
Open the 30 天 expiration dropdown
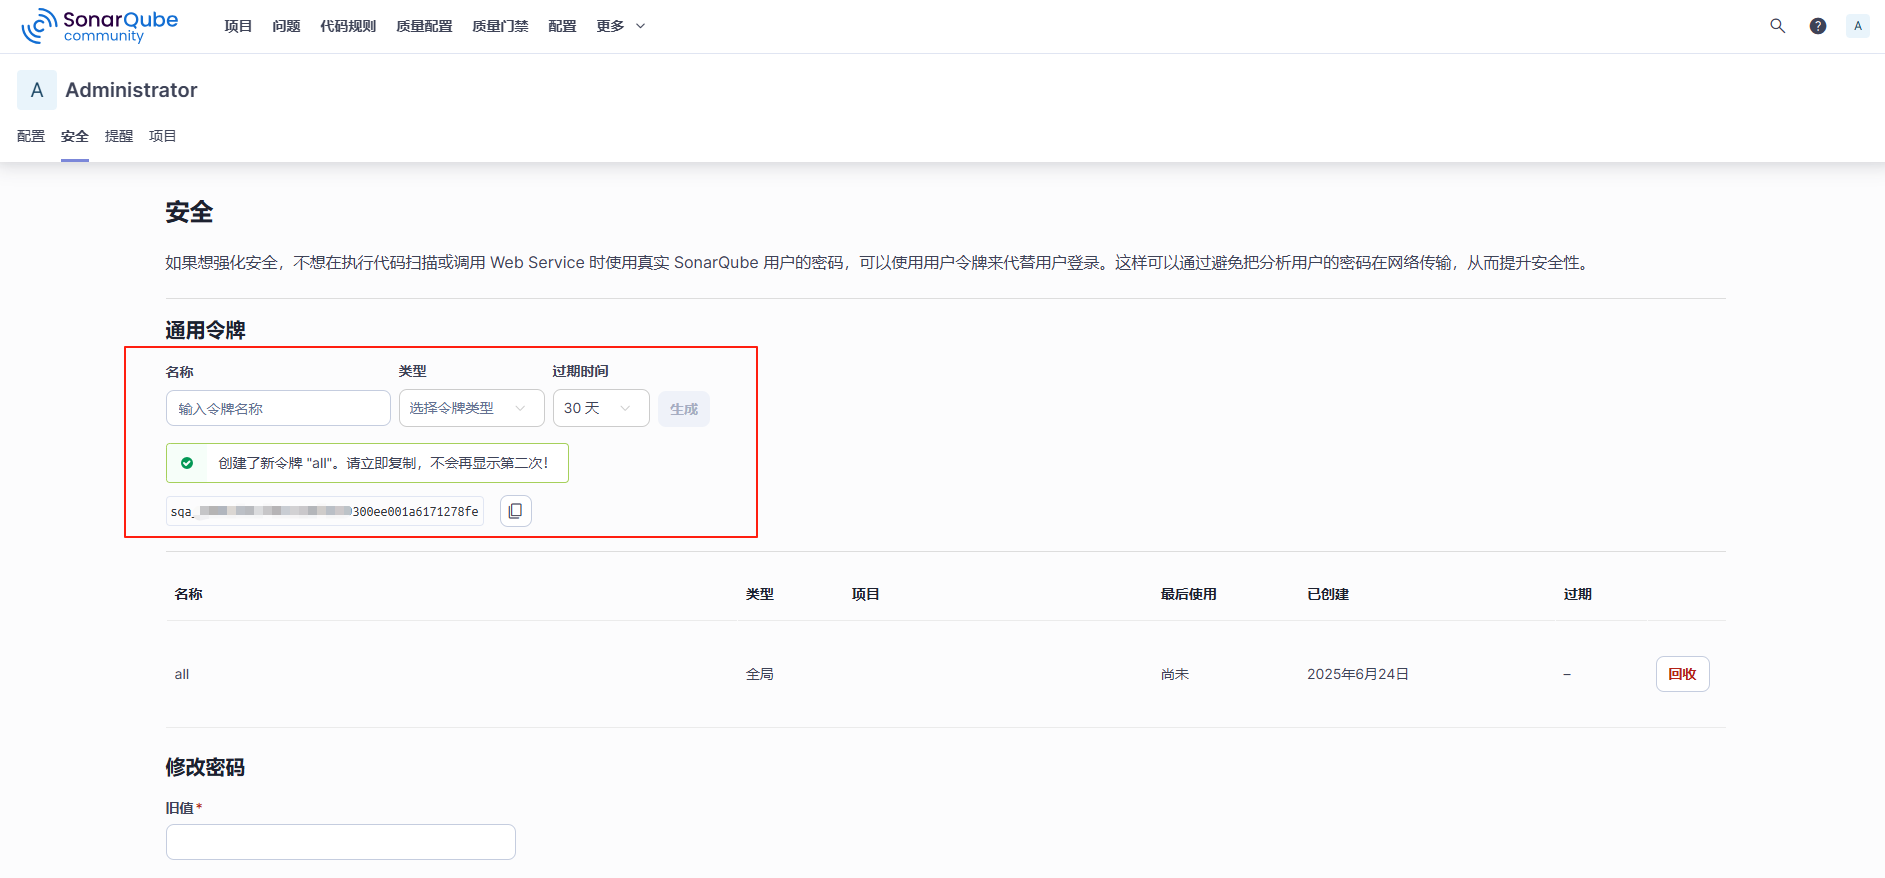tap(600, 408)
